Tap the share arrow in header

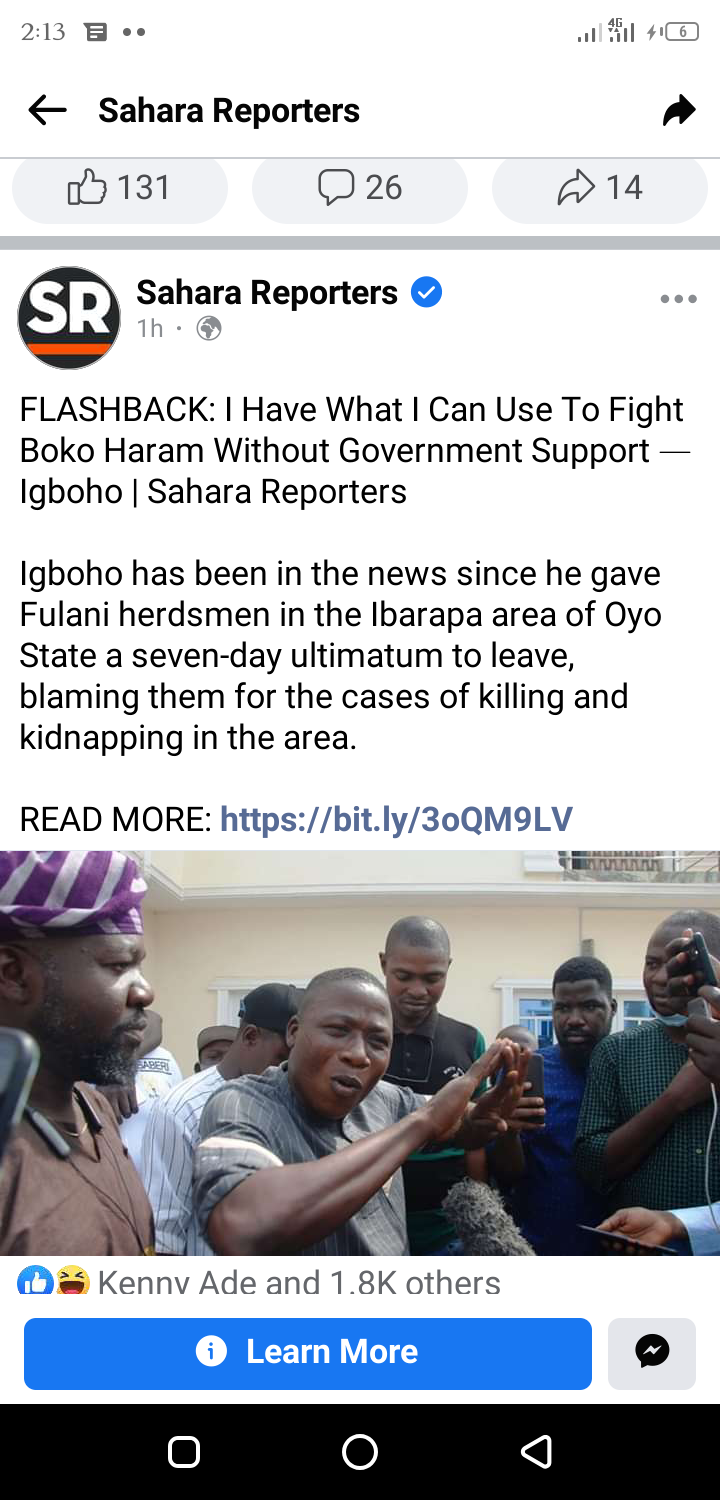point(678,110)
